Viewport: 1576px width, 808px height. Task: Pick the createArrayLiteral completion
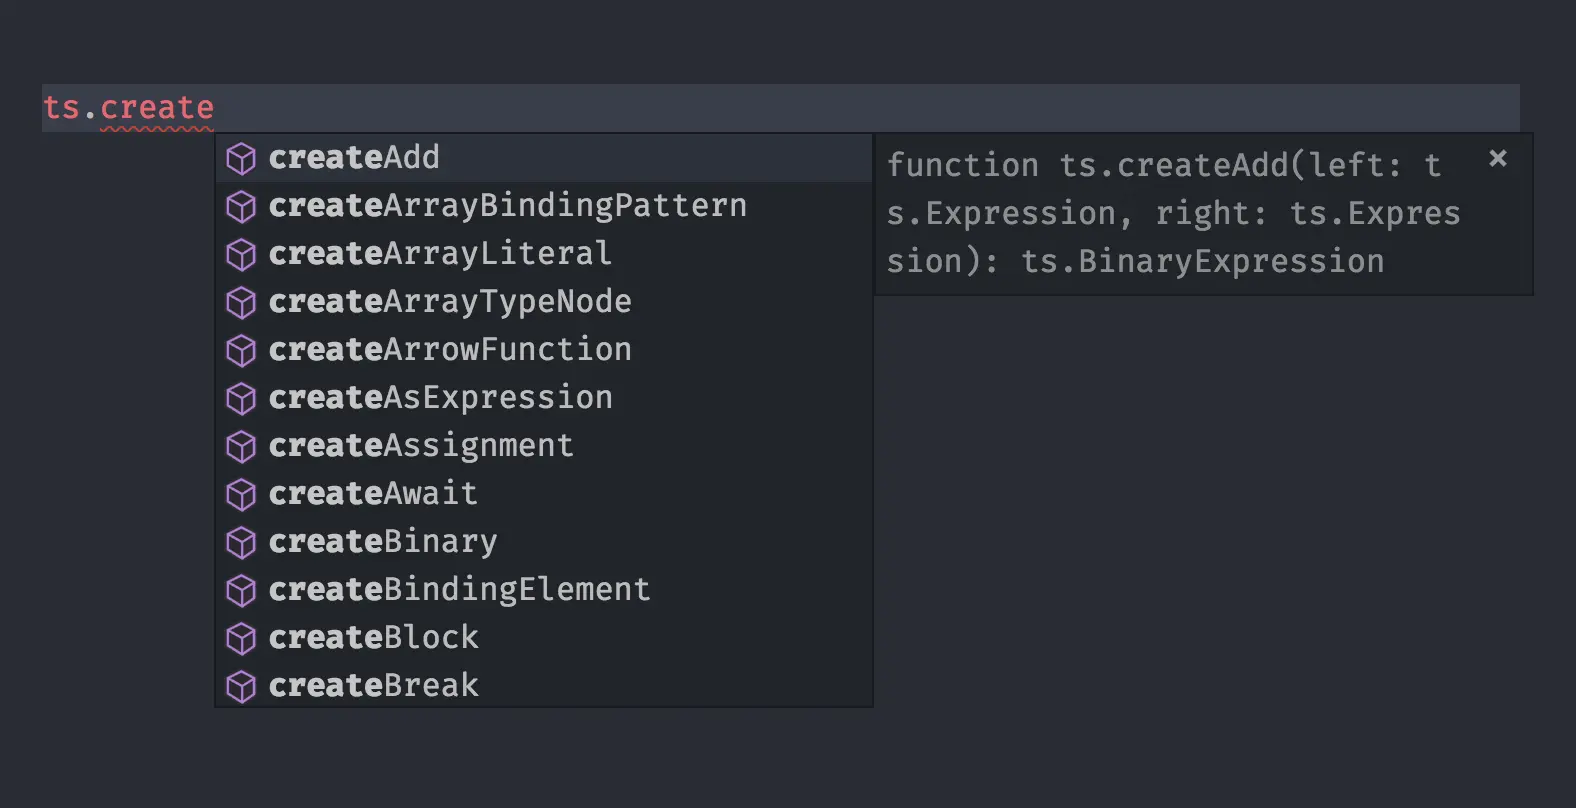tap(440, 254)
